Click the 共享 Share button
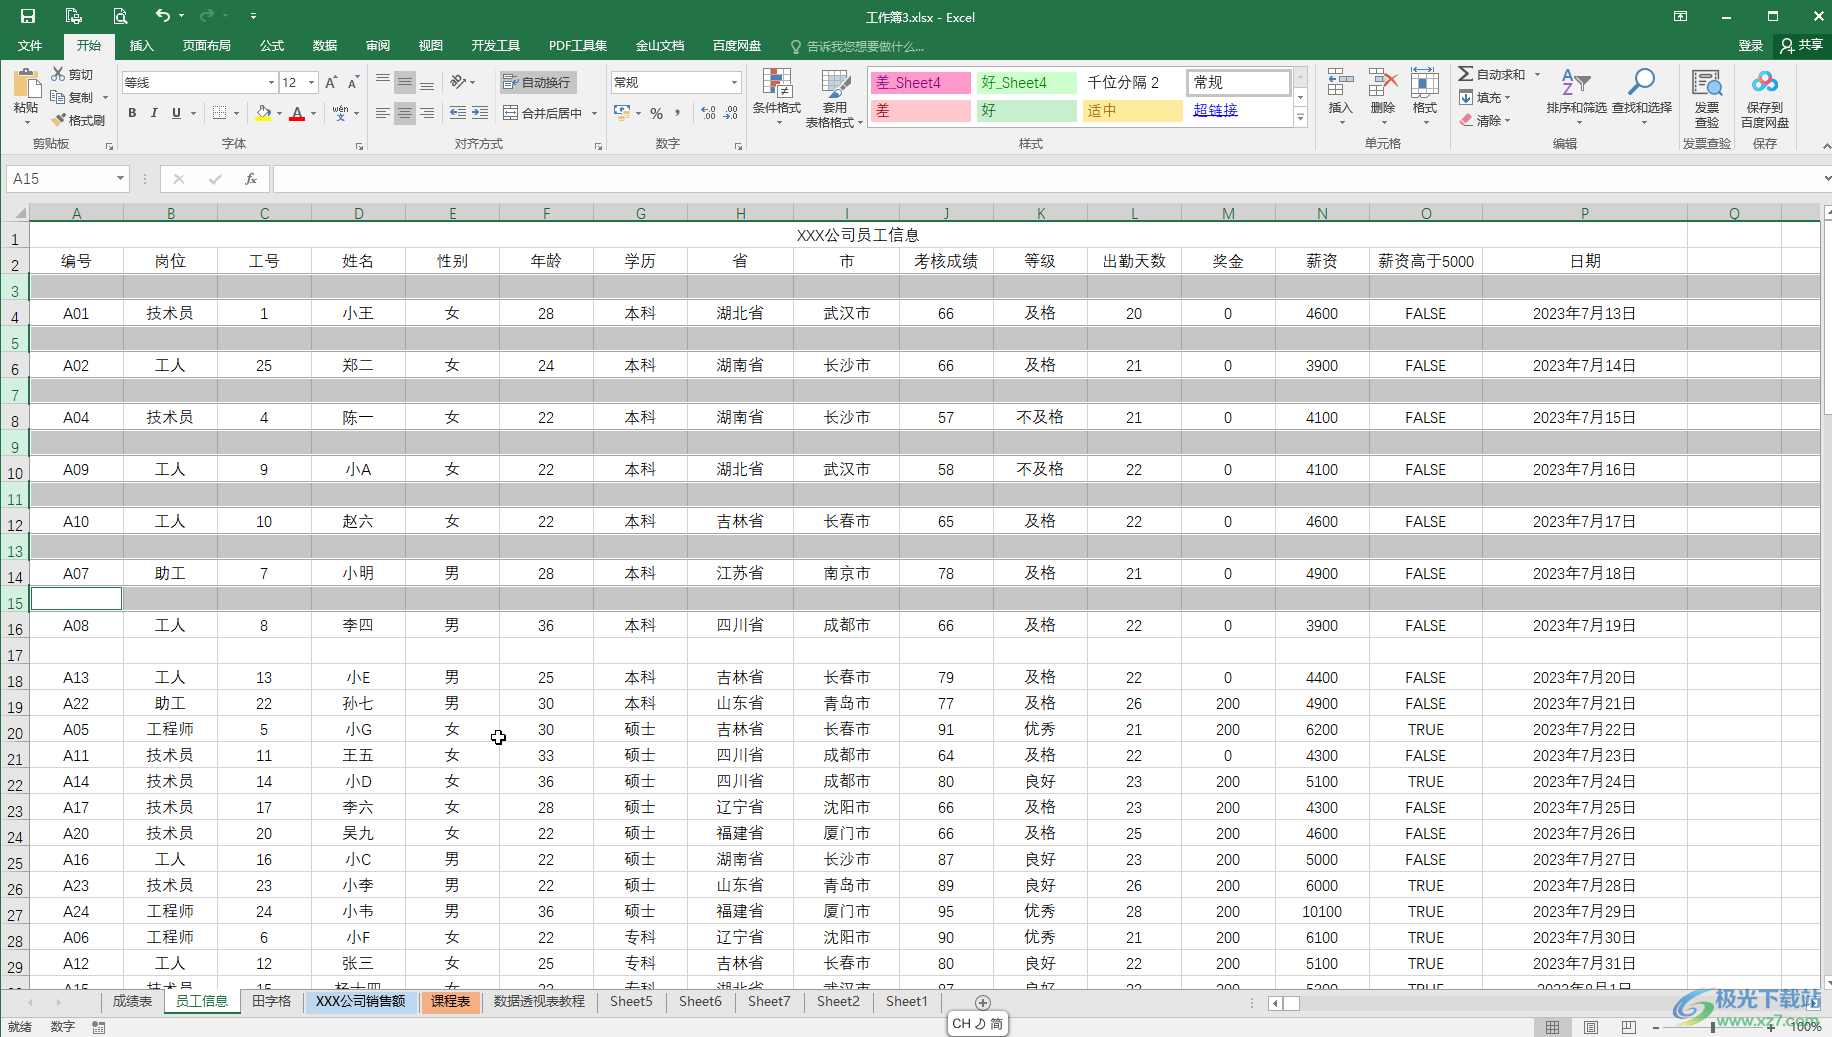Viewport: 1832px width, 1037px height. click(x=1801, y=46)
